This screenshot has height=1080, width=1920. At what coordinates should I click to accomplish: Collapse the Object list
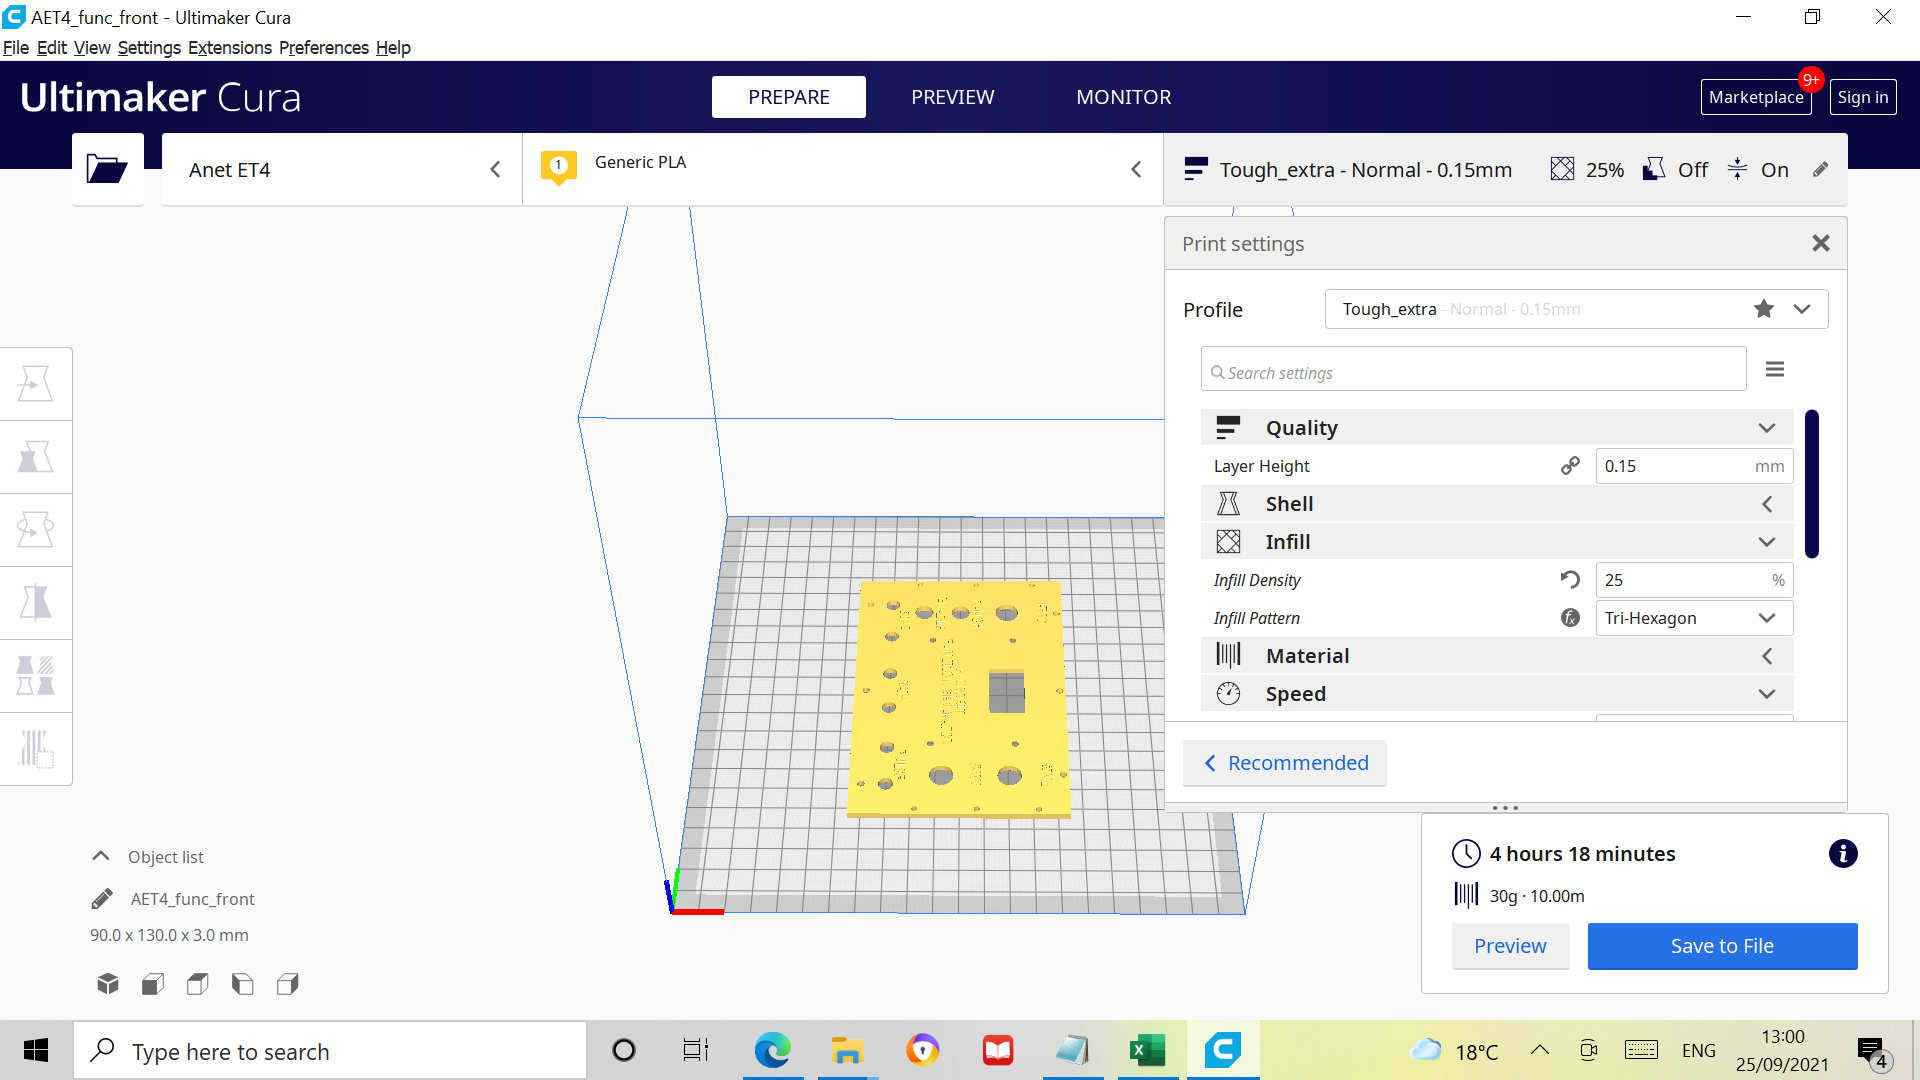pyautogui.click(x=101, y=857)
